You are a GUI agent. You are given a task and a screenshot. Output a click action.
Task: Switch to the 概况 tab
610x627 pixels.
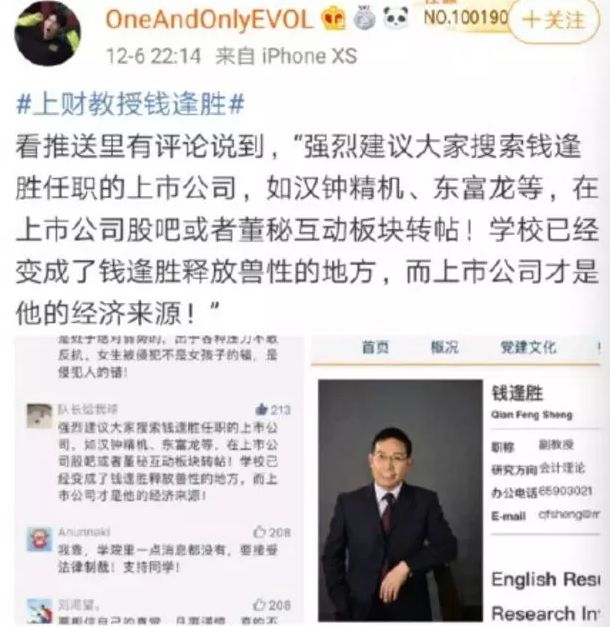pos(444,347)
